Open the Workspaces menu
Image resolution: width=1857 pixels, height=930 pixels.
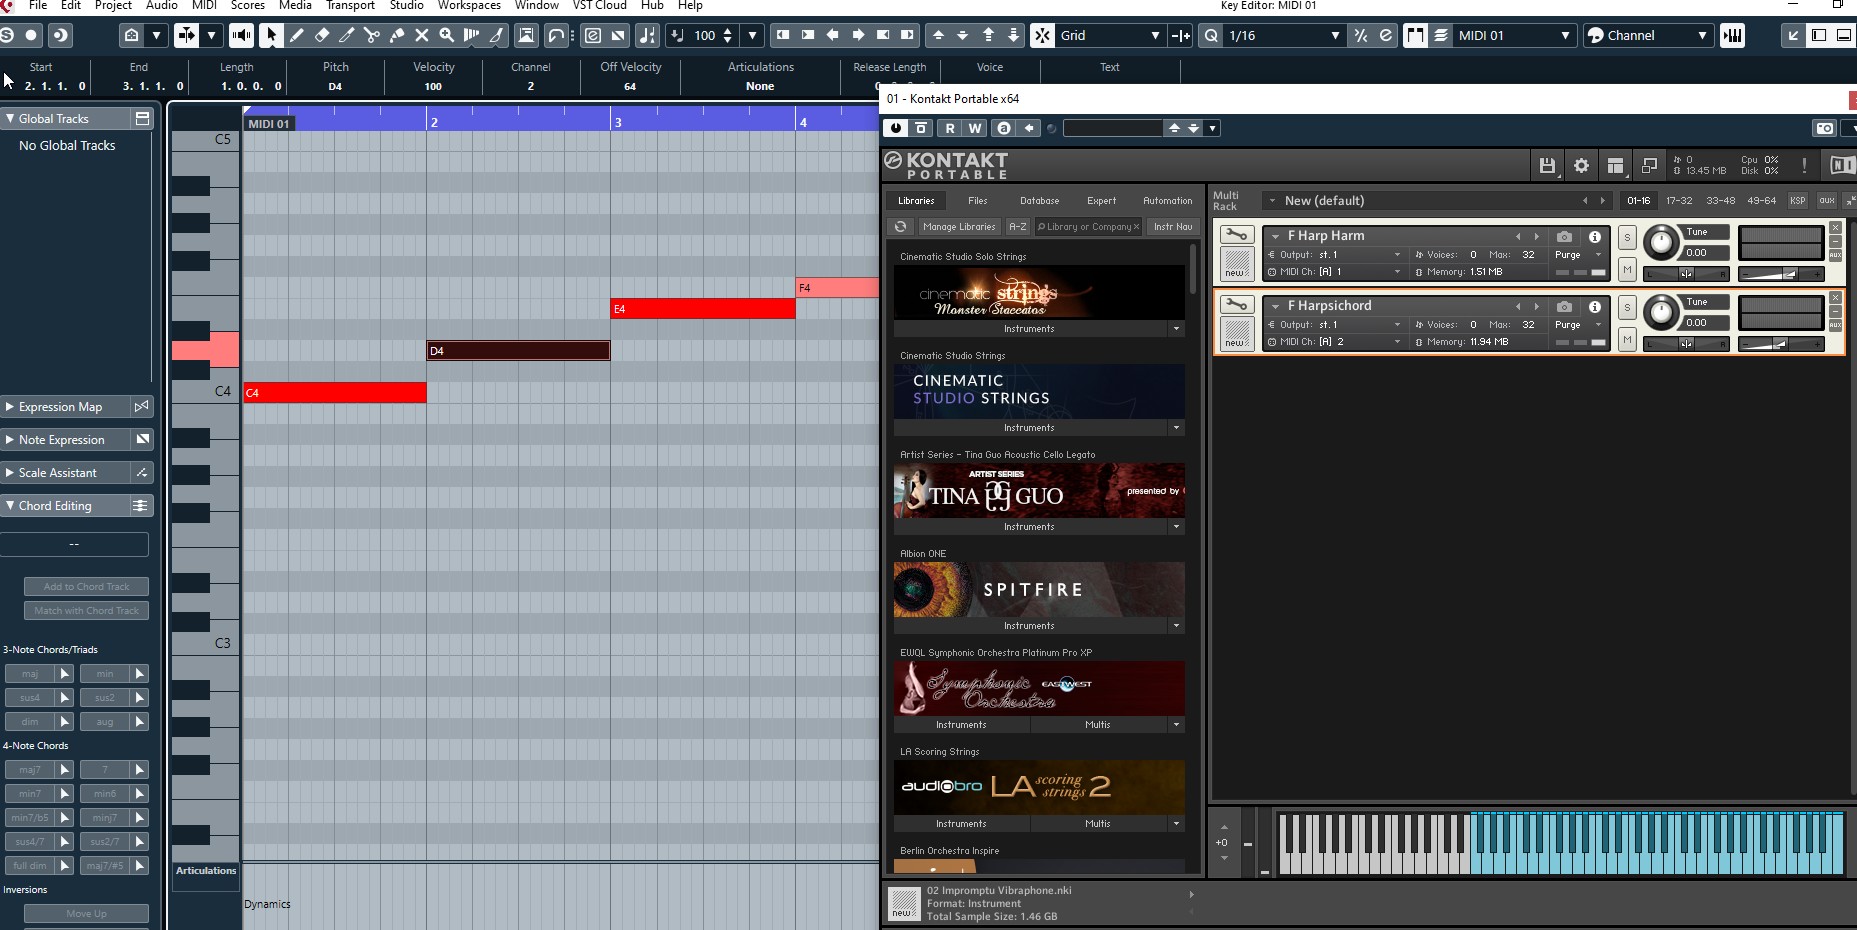(x=469, y=6)
